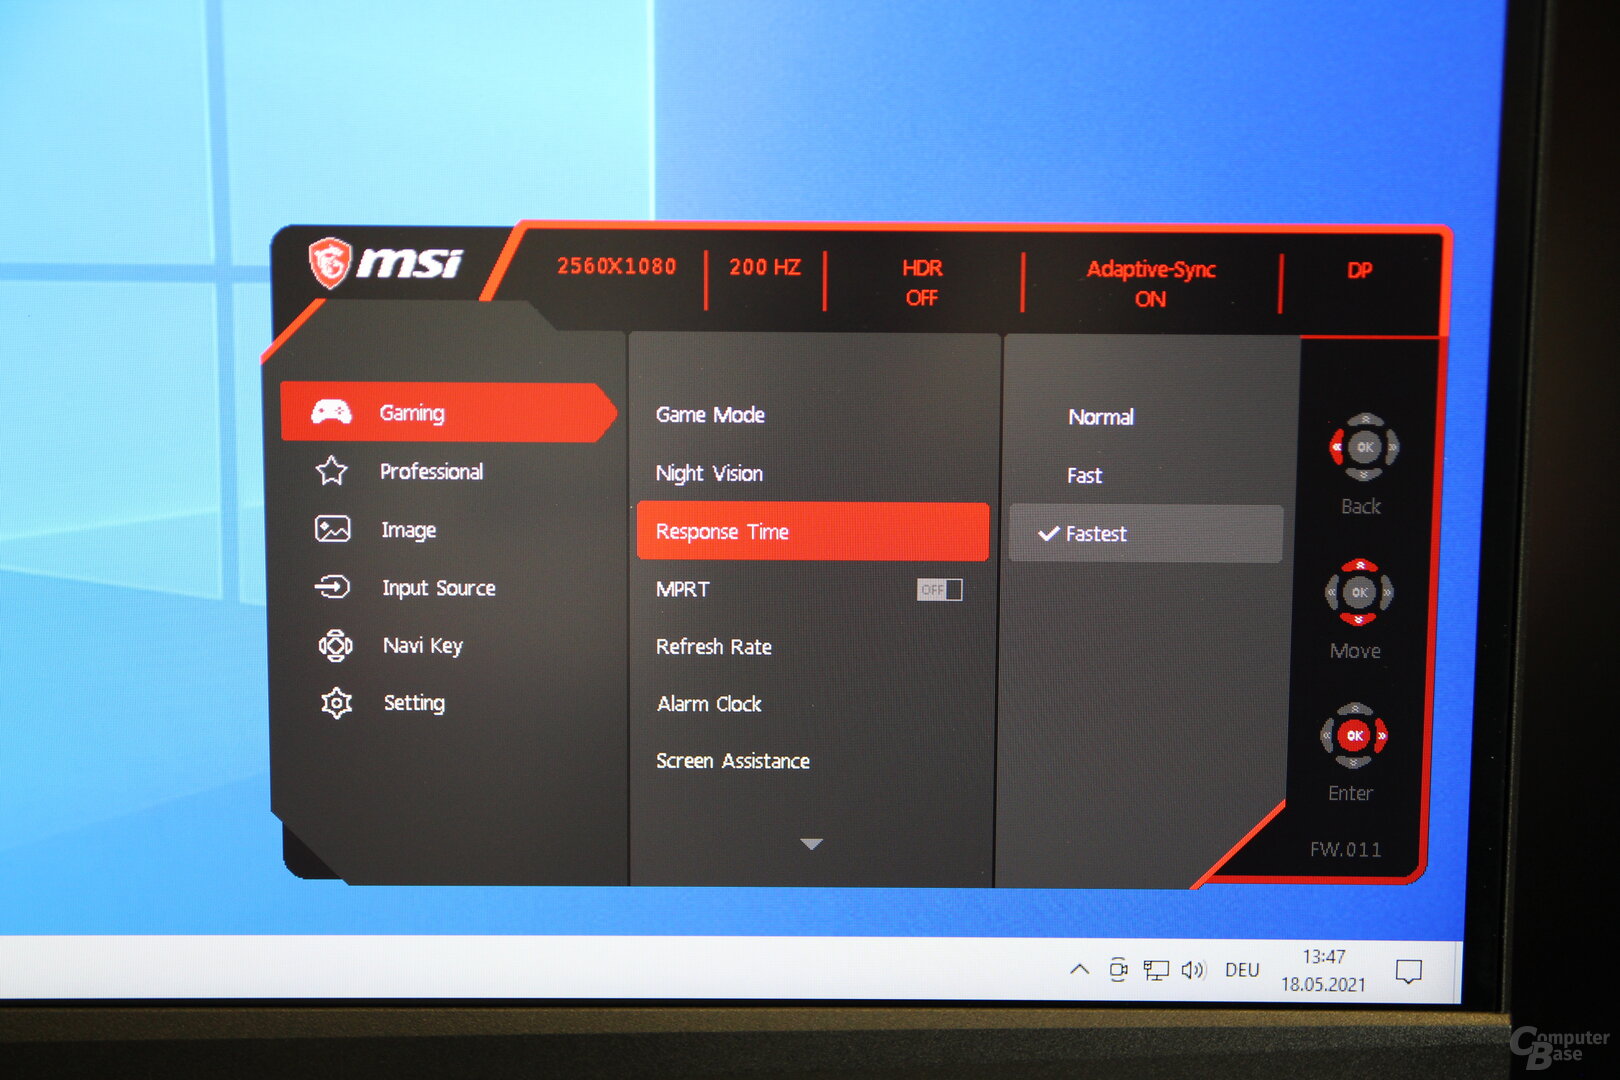Click the Back label
The image size is (1620, 1080).
1361,507
